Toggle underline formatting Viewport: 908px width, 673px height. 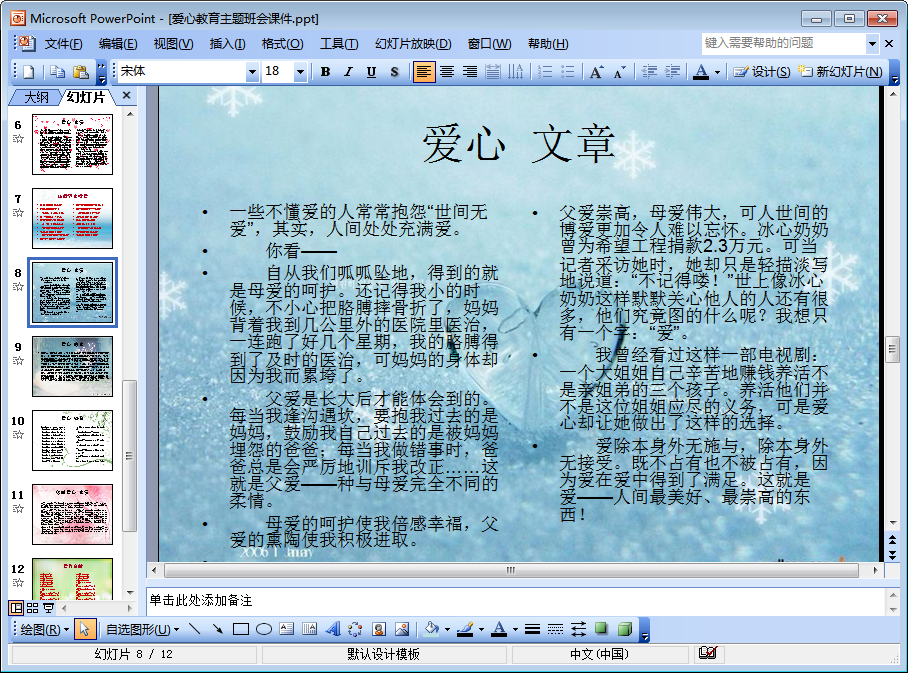coord(371,72)
